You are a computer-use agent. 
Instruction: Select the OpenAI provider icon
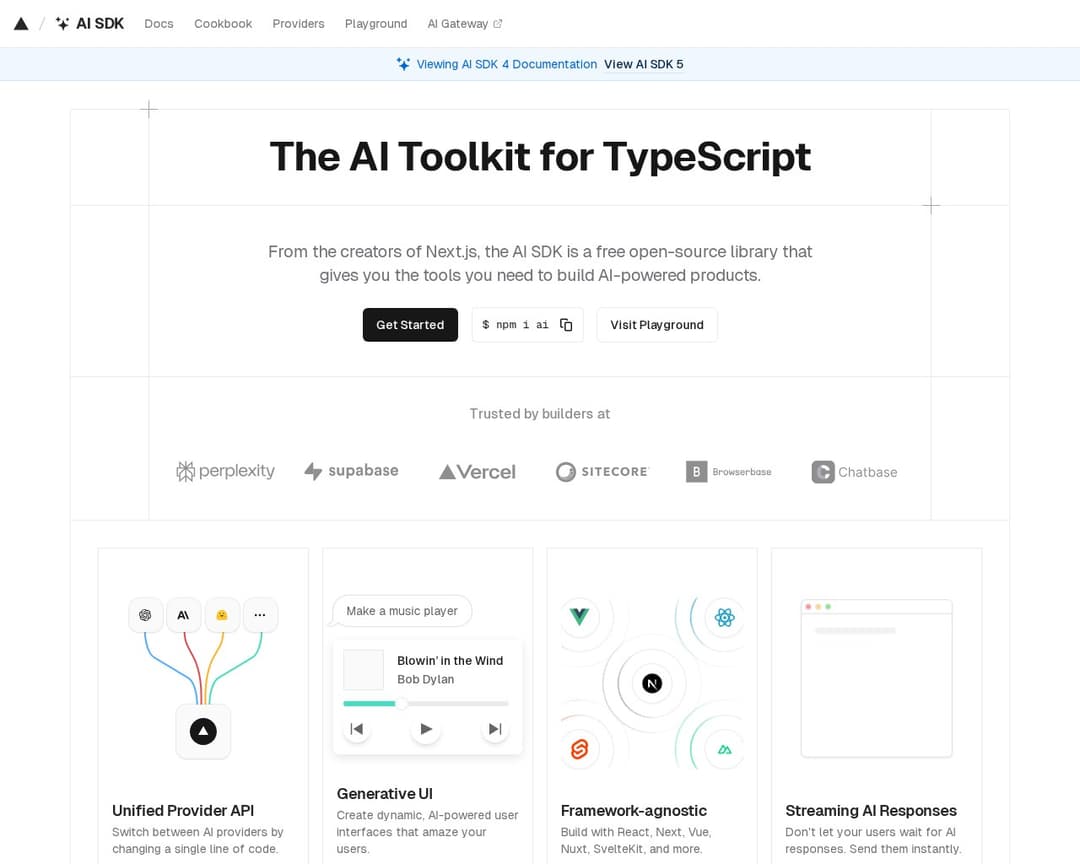point(146,615)
